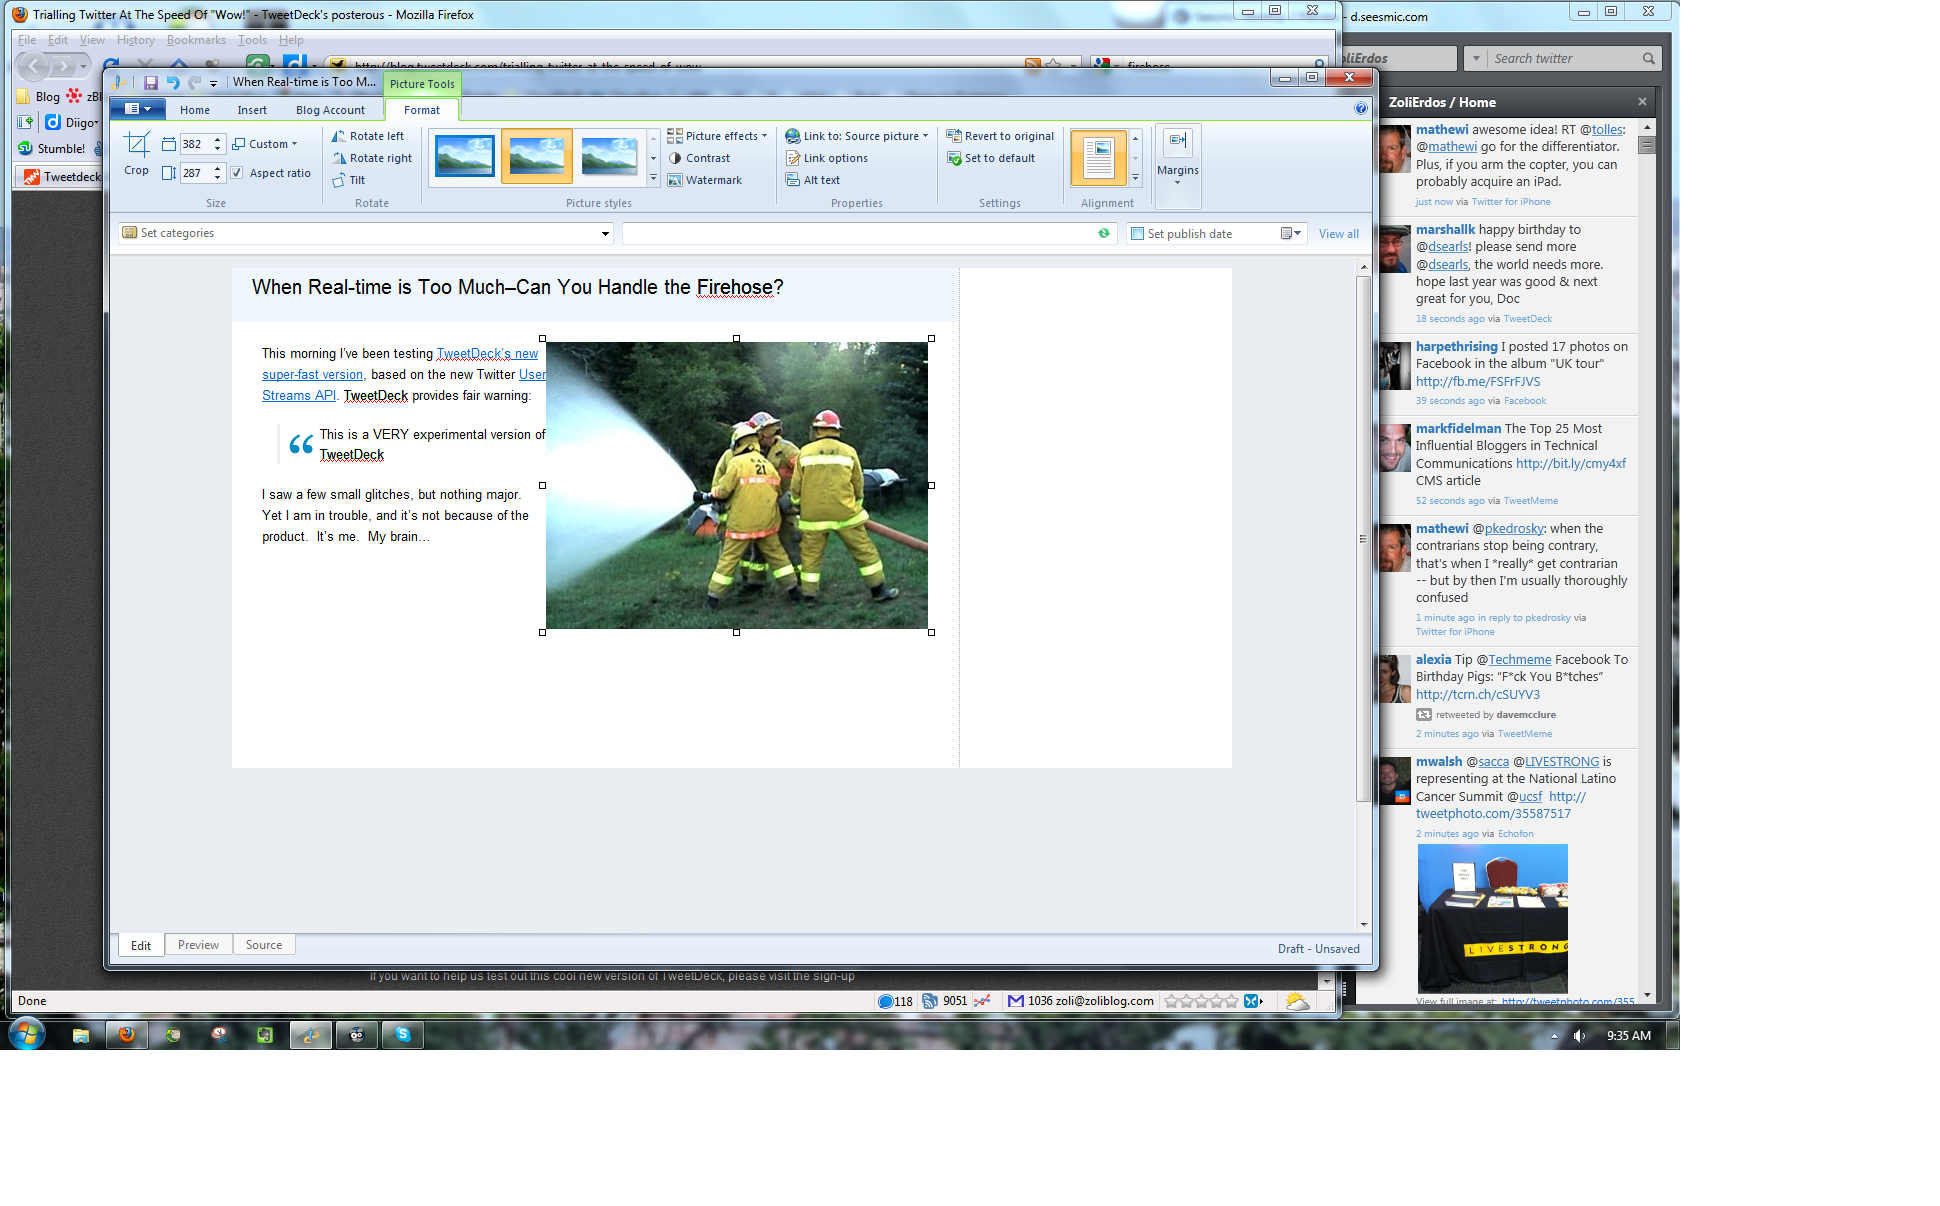1940x1206 pixels.
Task: Open the http://bit.ly/cmy4xf link
Action: pos(1571,464)
